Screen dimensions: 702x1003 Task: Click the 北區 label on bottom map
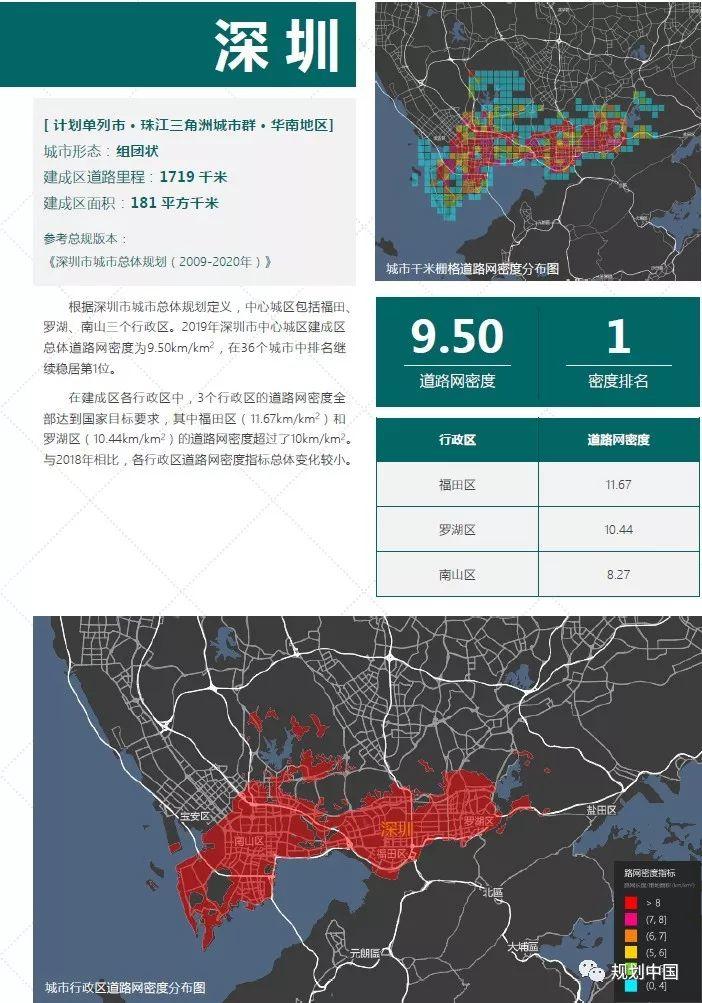pyautogui.click(x=493, y=892)
